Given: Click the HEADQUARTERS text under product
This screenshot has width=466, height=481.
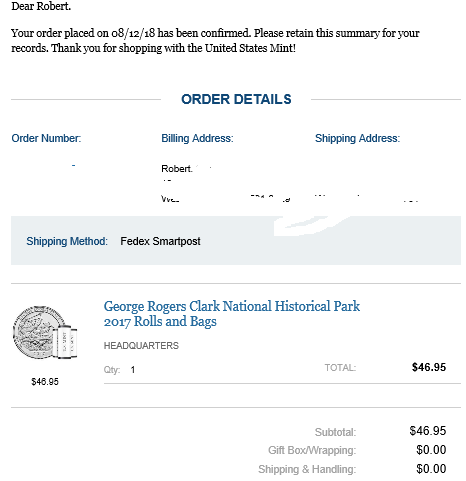Looking at the screenshot, I should pos(141,346).
